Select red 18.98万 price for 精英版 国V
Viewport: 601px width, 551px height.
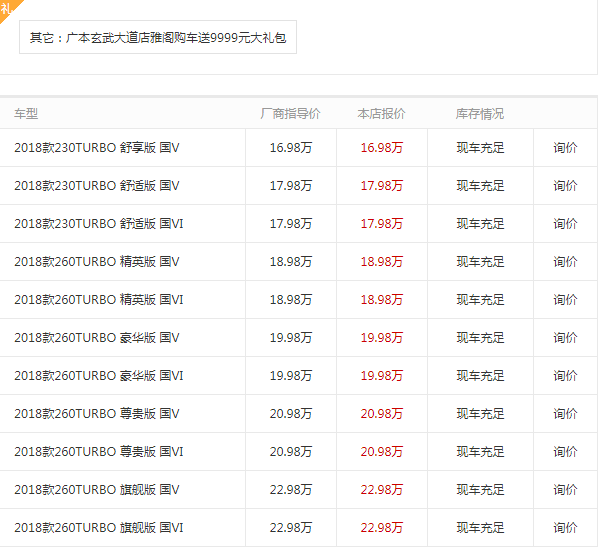[382, 262]
